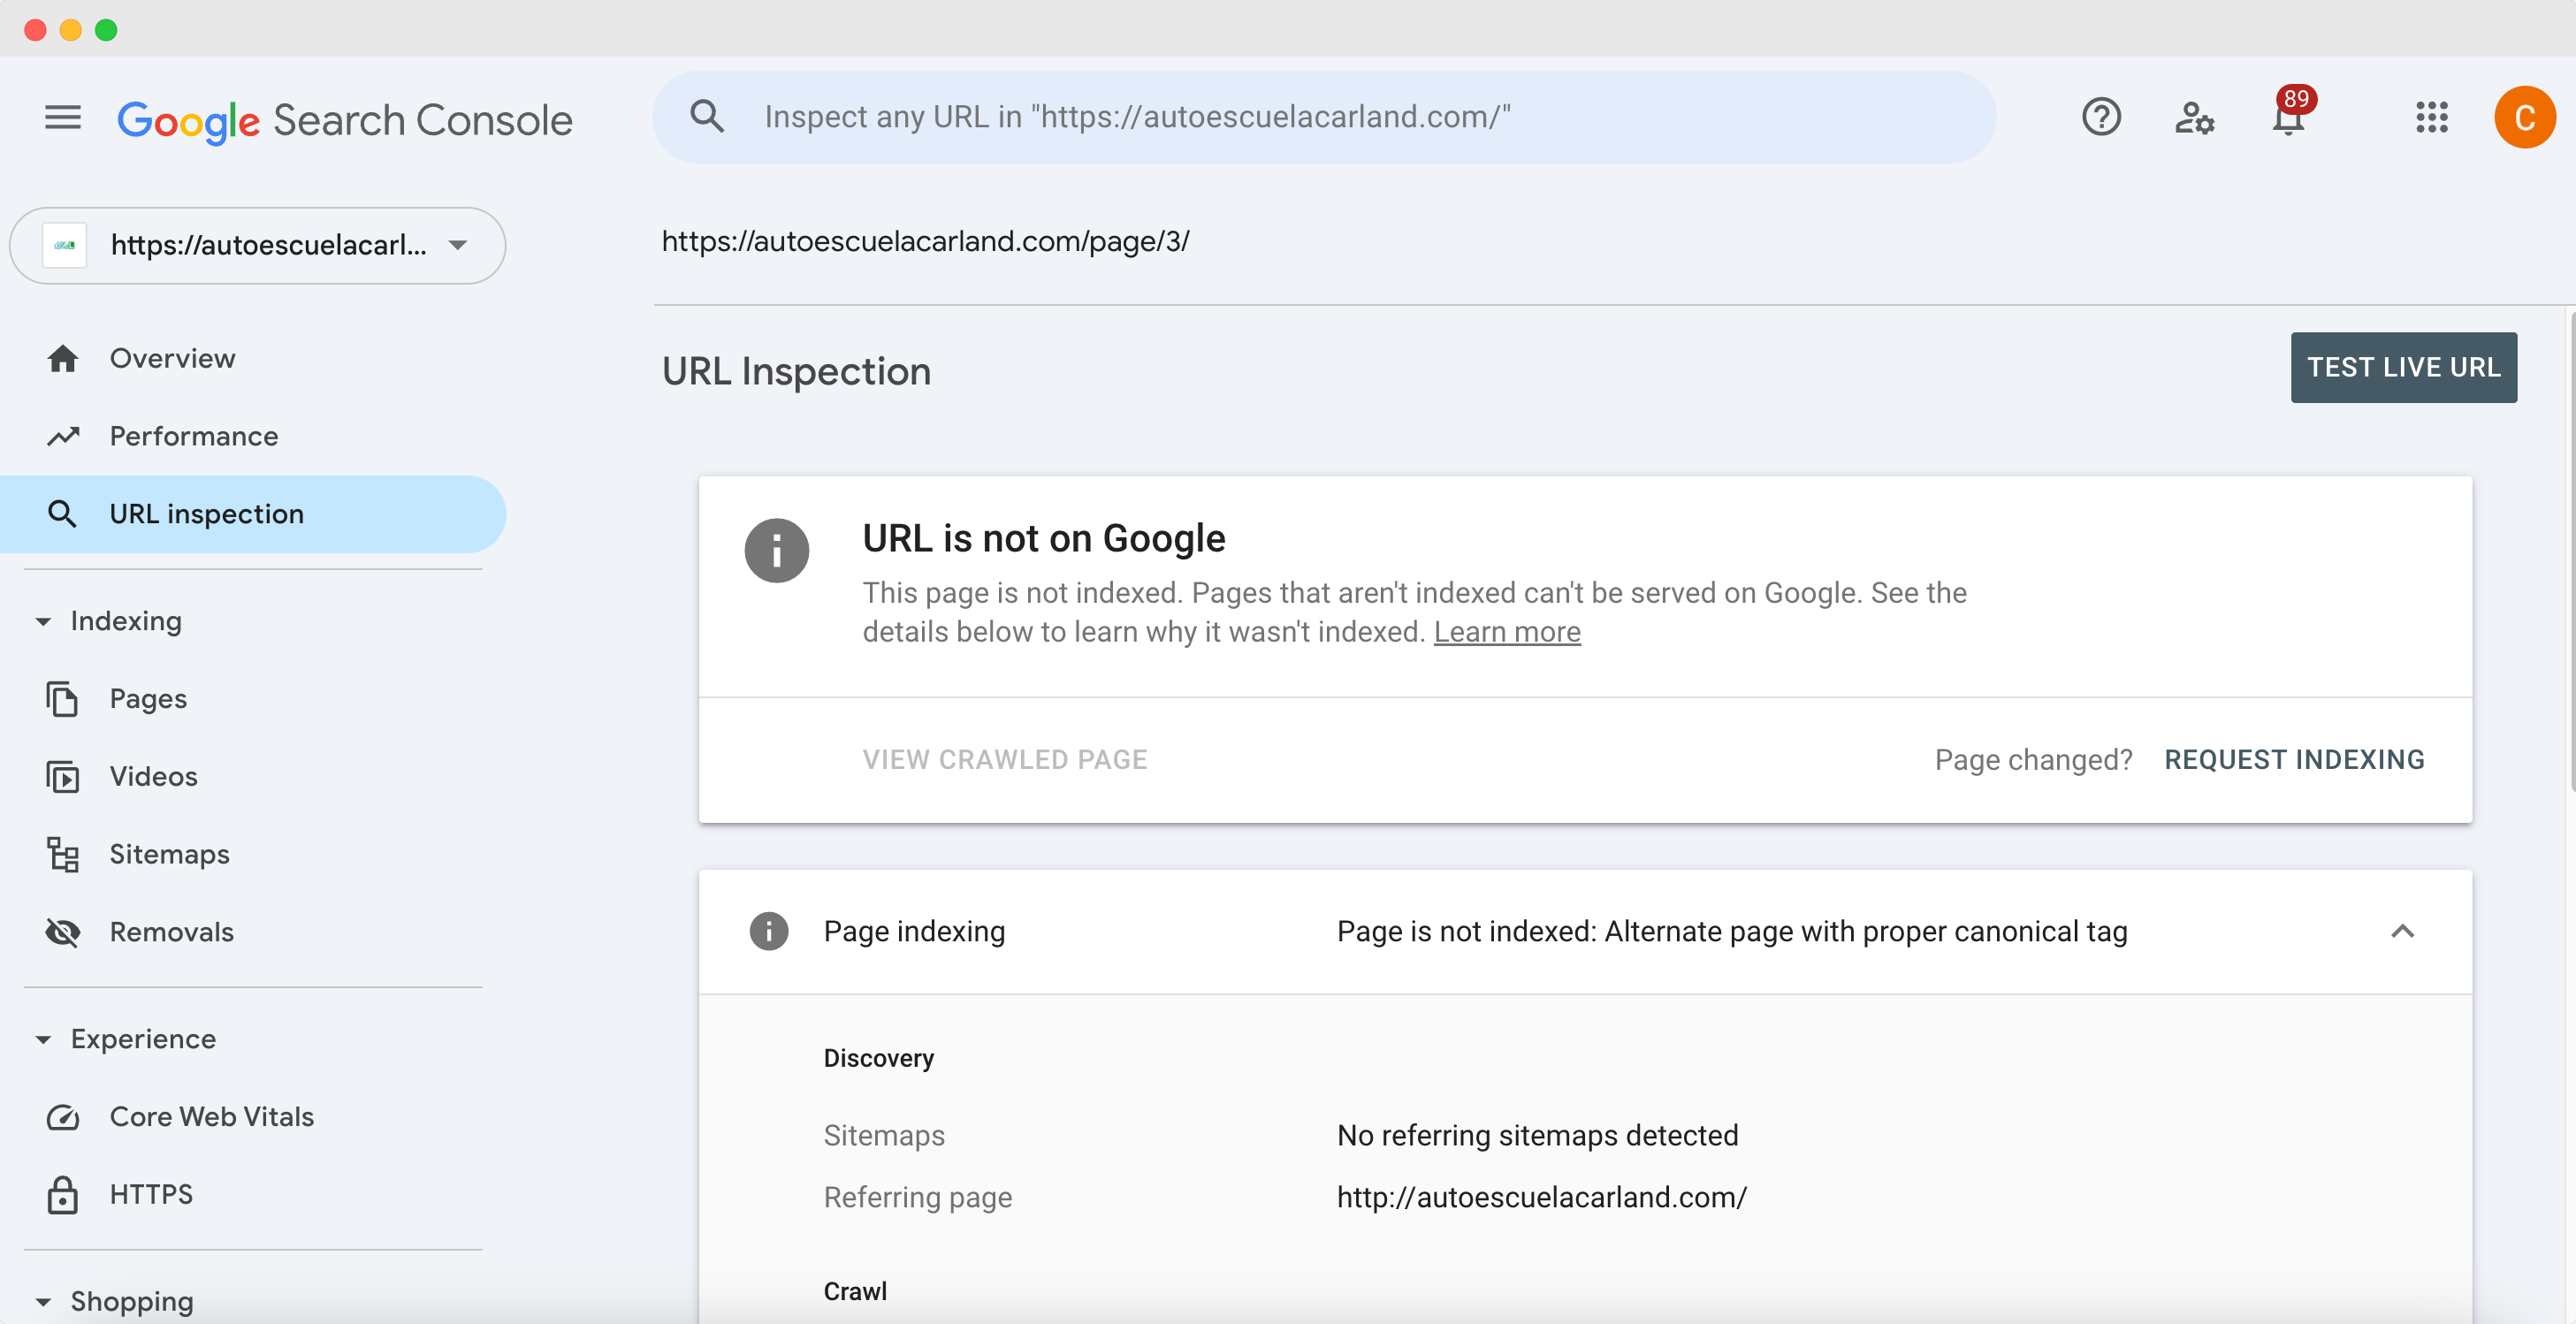Open users and settings icon
This screenshot has height=1324, width=2576.
coord(2194,117)
